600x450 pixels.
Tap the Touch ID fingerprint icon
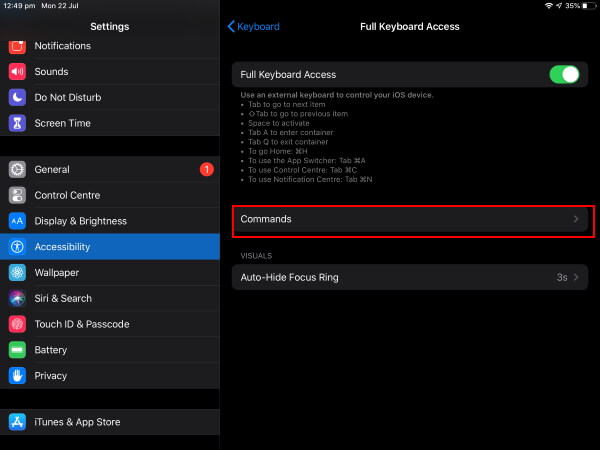tap(17, 324)
